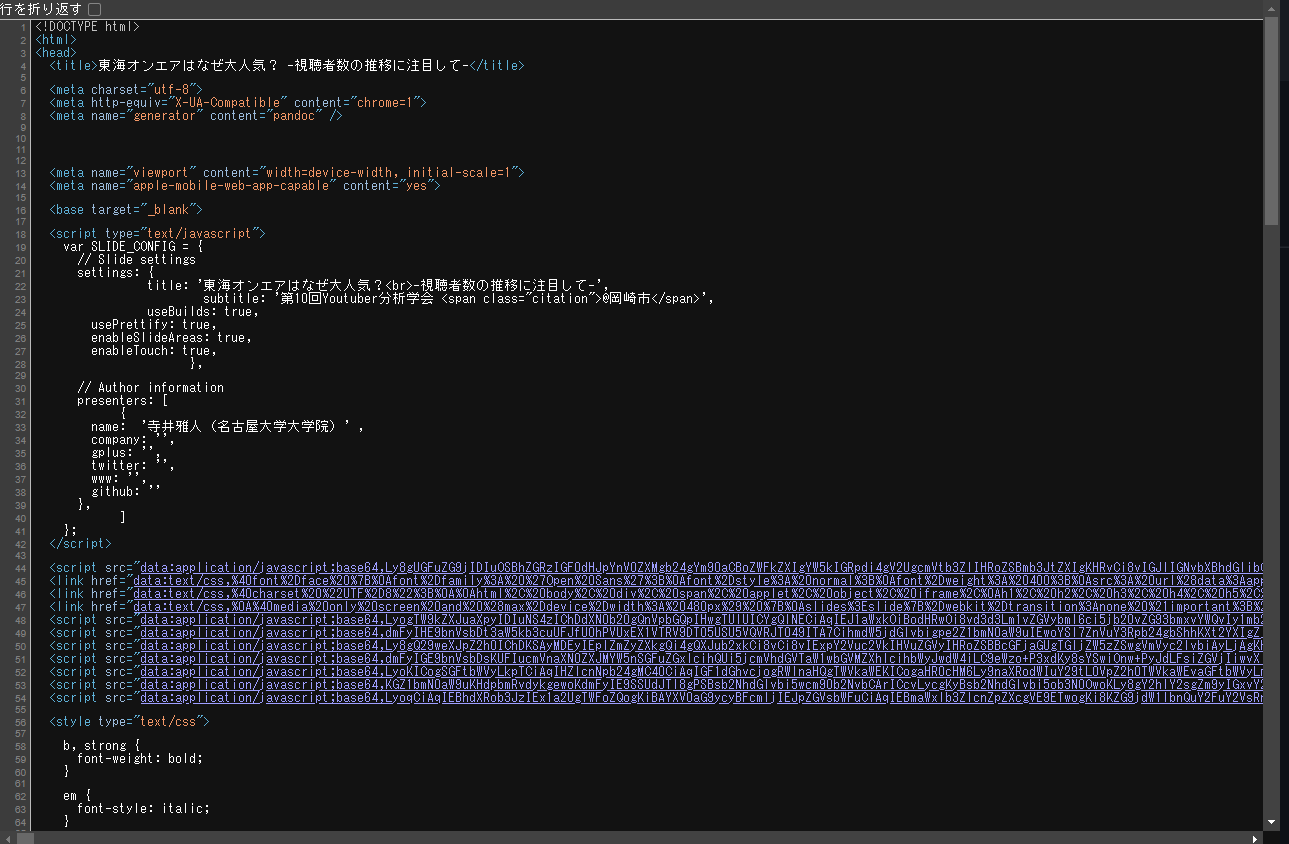Click the "presenters: [" line
Viewport: 1289px width, 844px height.
(122, 401)
